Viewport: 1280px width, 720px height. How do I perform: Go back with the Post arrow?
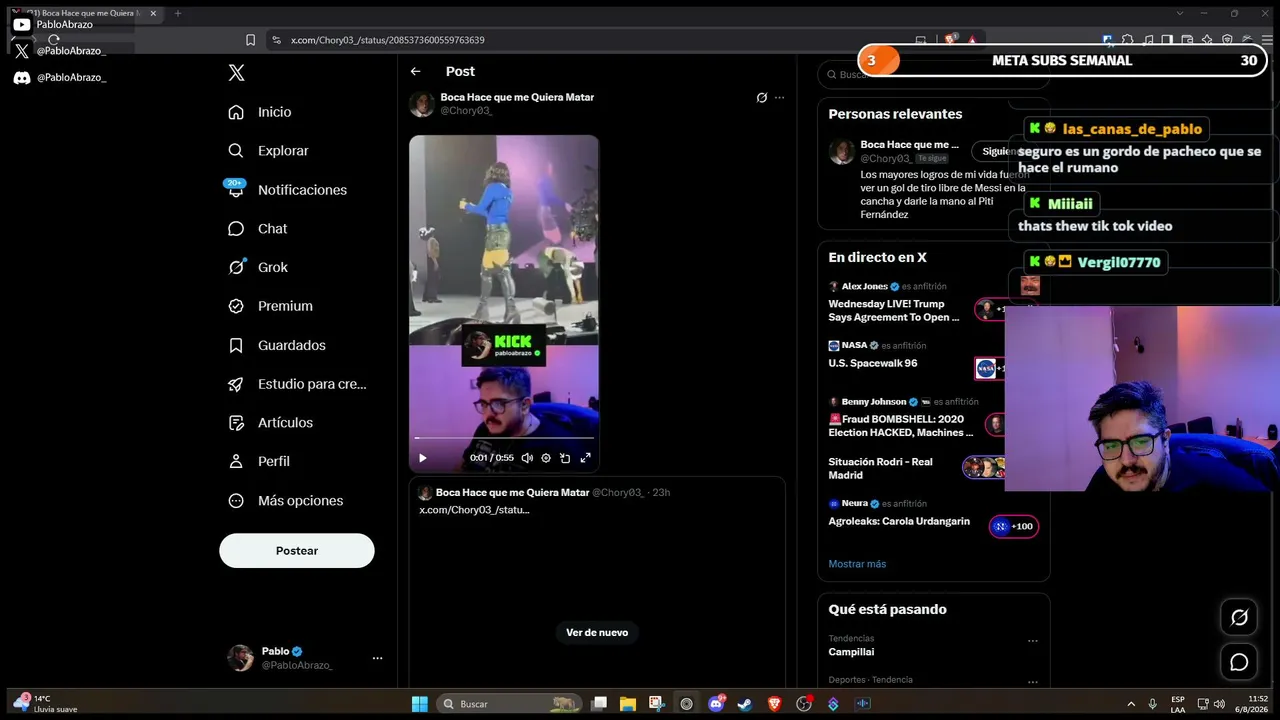(415, 71)
